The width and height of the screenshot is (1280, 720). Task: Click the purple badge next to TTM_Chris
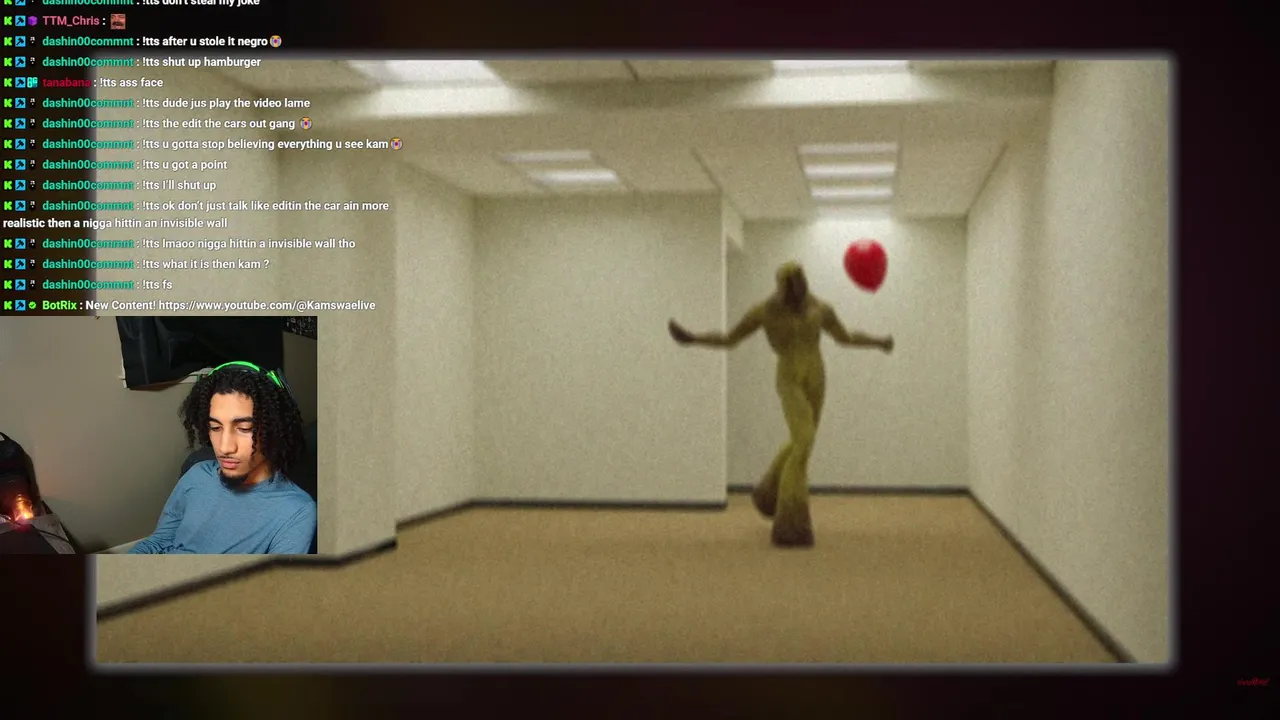(33, 21)
